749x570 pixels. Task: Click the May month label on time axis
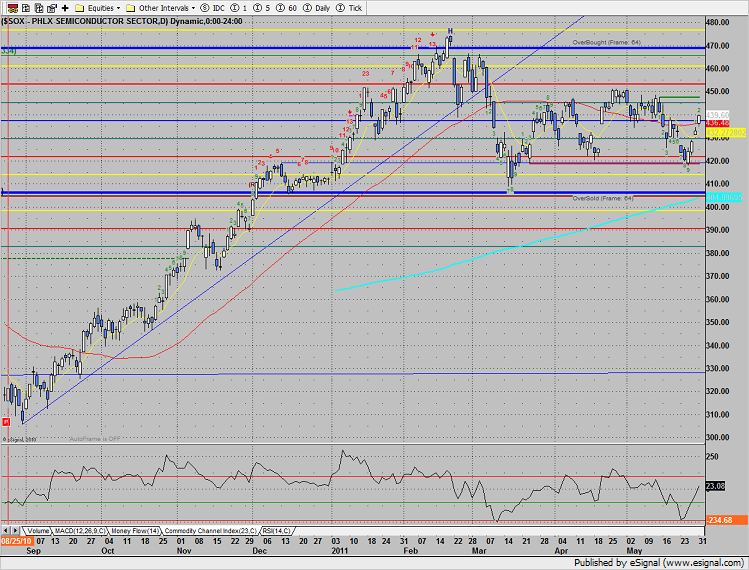coord(634,550)
